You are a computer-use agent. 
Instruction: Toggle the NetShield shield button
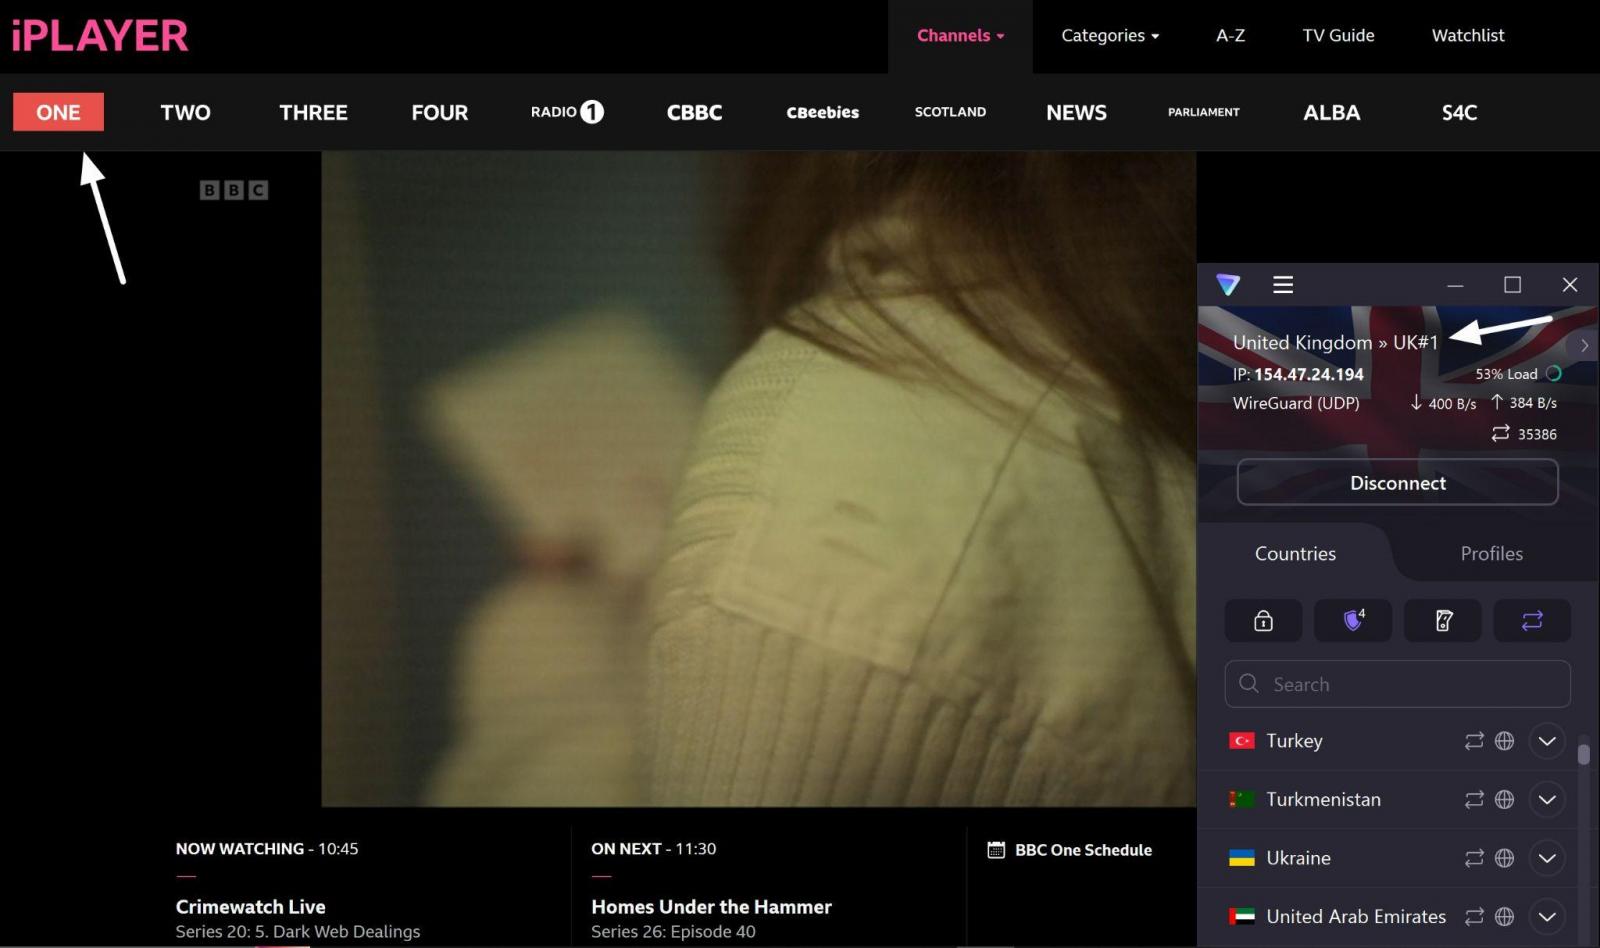point(1353,621)
